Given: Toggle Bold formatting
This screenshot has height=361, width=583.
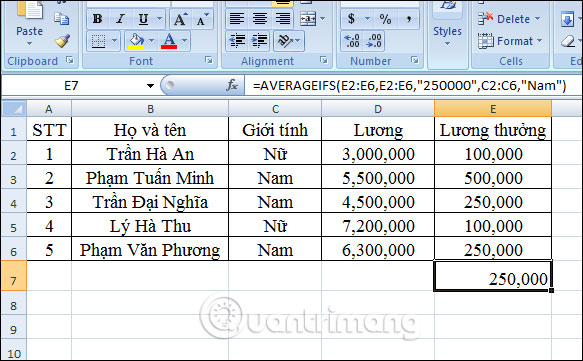Looking at the screenshot, I should pyautogui.click(x=98, y=19).
